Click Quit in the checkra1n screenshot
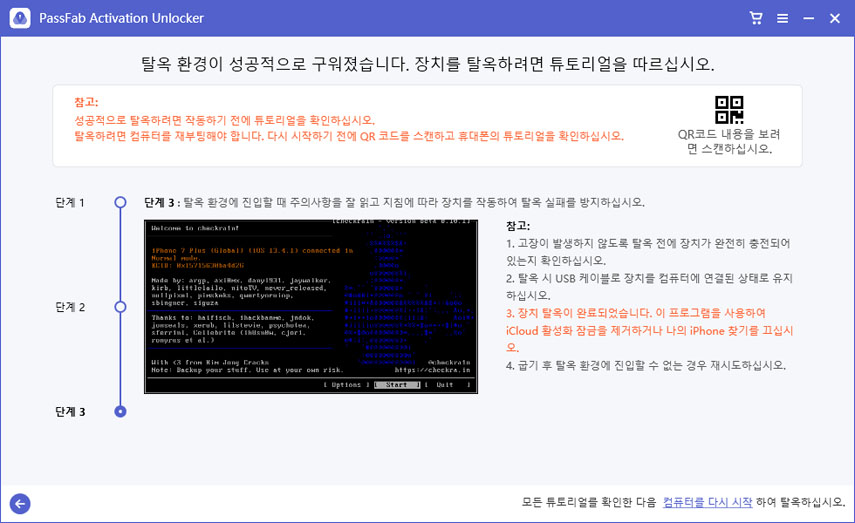 click(443, 384)
